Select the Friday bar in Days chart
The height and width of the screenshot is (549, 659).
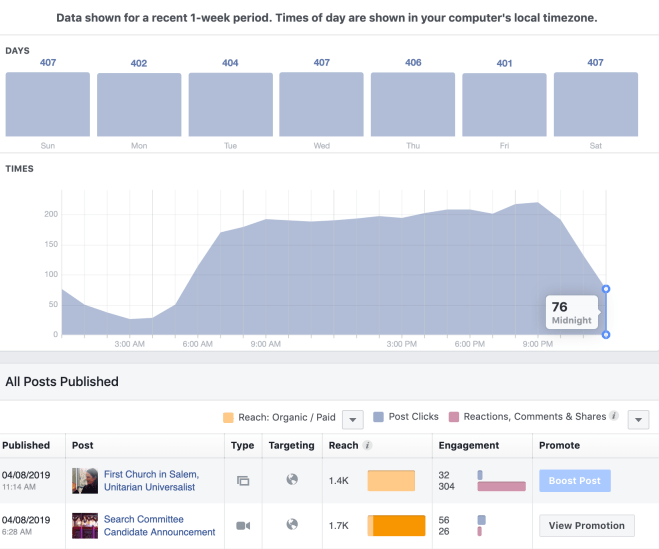[504, 105]
